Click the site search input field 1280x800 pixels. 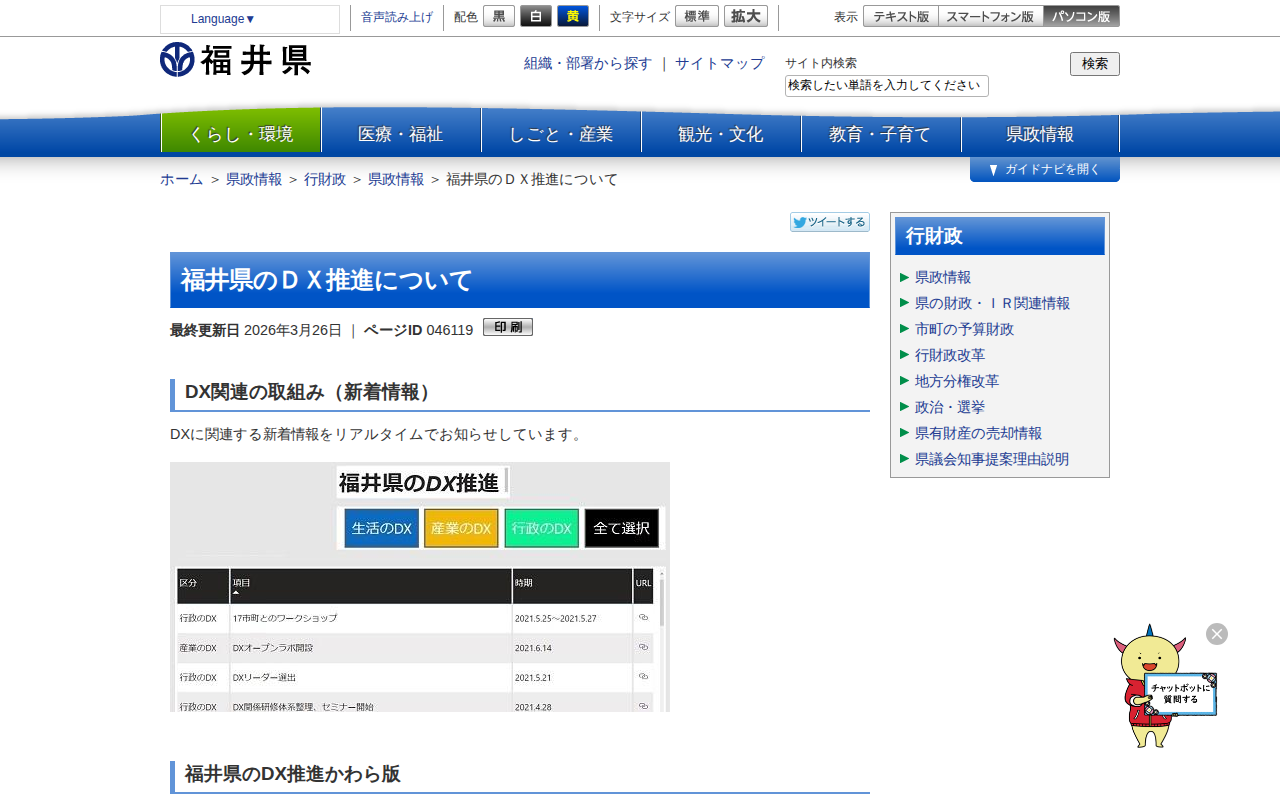tap(886, 86)
